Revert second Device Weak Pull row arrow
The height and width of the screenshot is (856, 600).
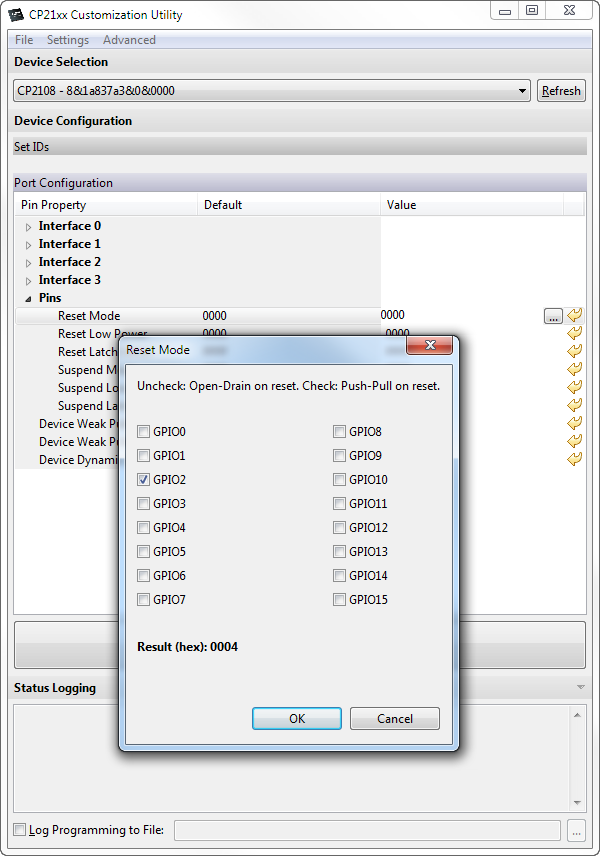(574, 441)
